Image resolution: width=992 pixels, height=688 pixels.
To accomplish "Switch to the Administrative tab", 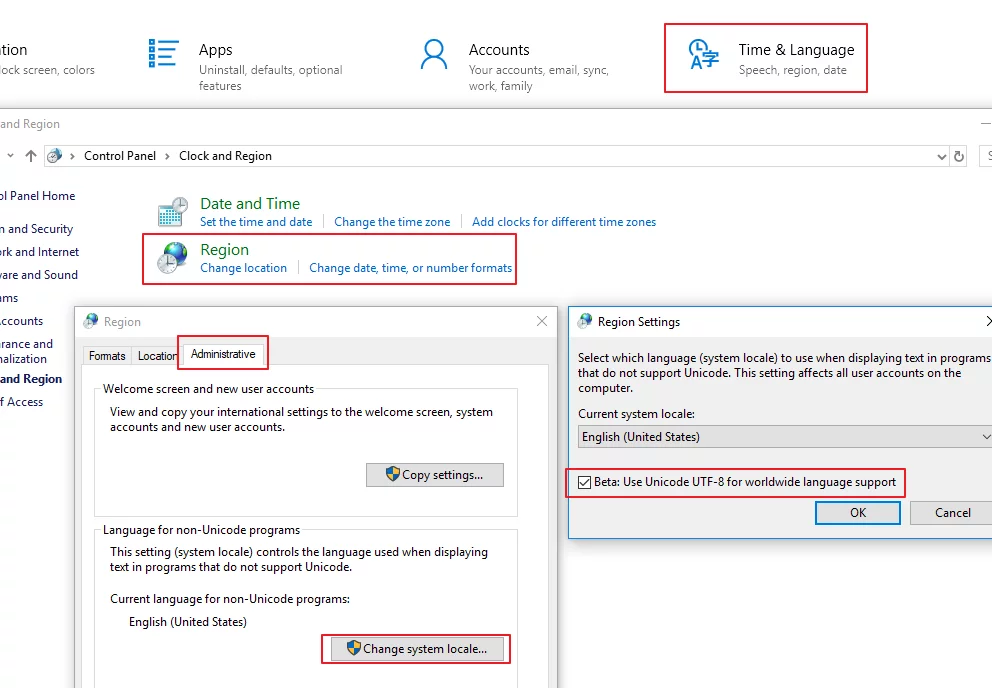I will tap(223, 354).
